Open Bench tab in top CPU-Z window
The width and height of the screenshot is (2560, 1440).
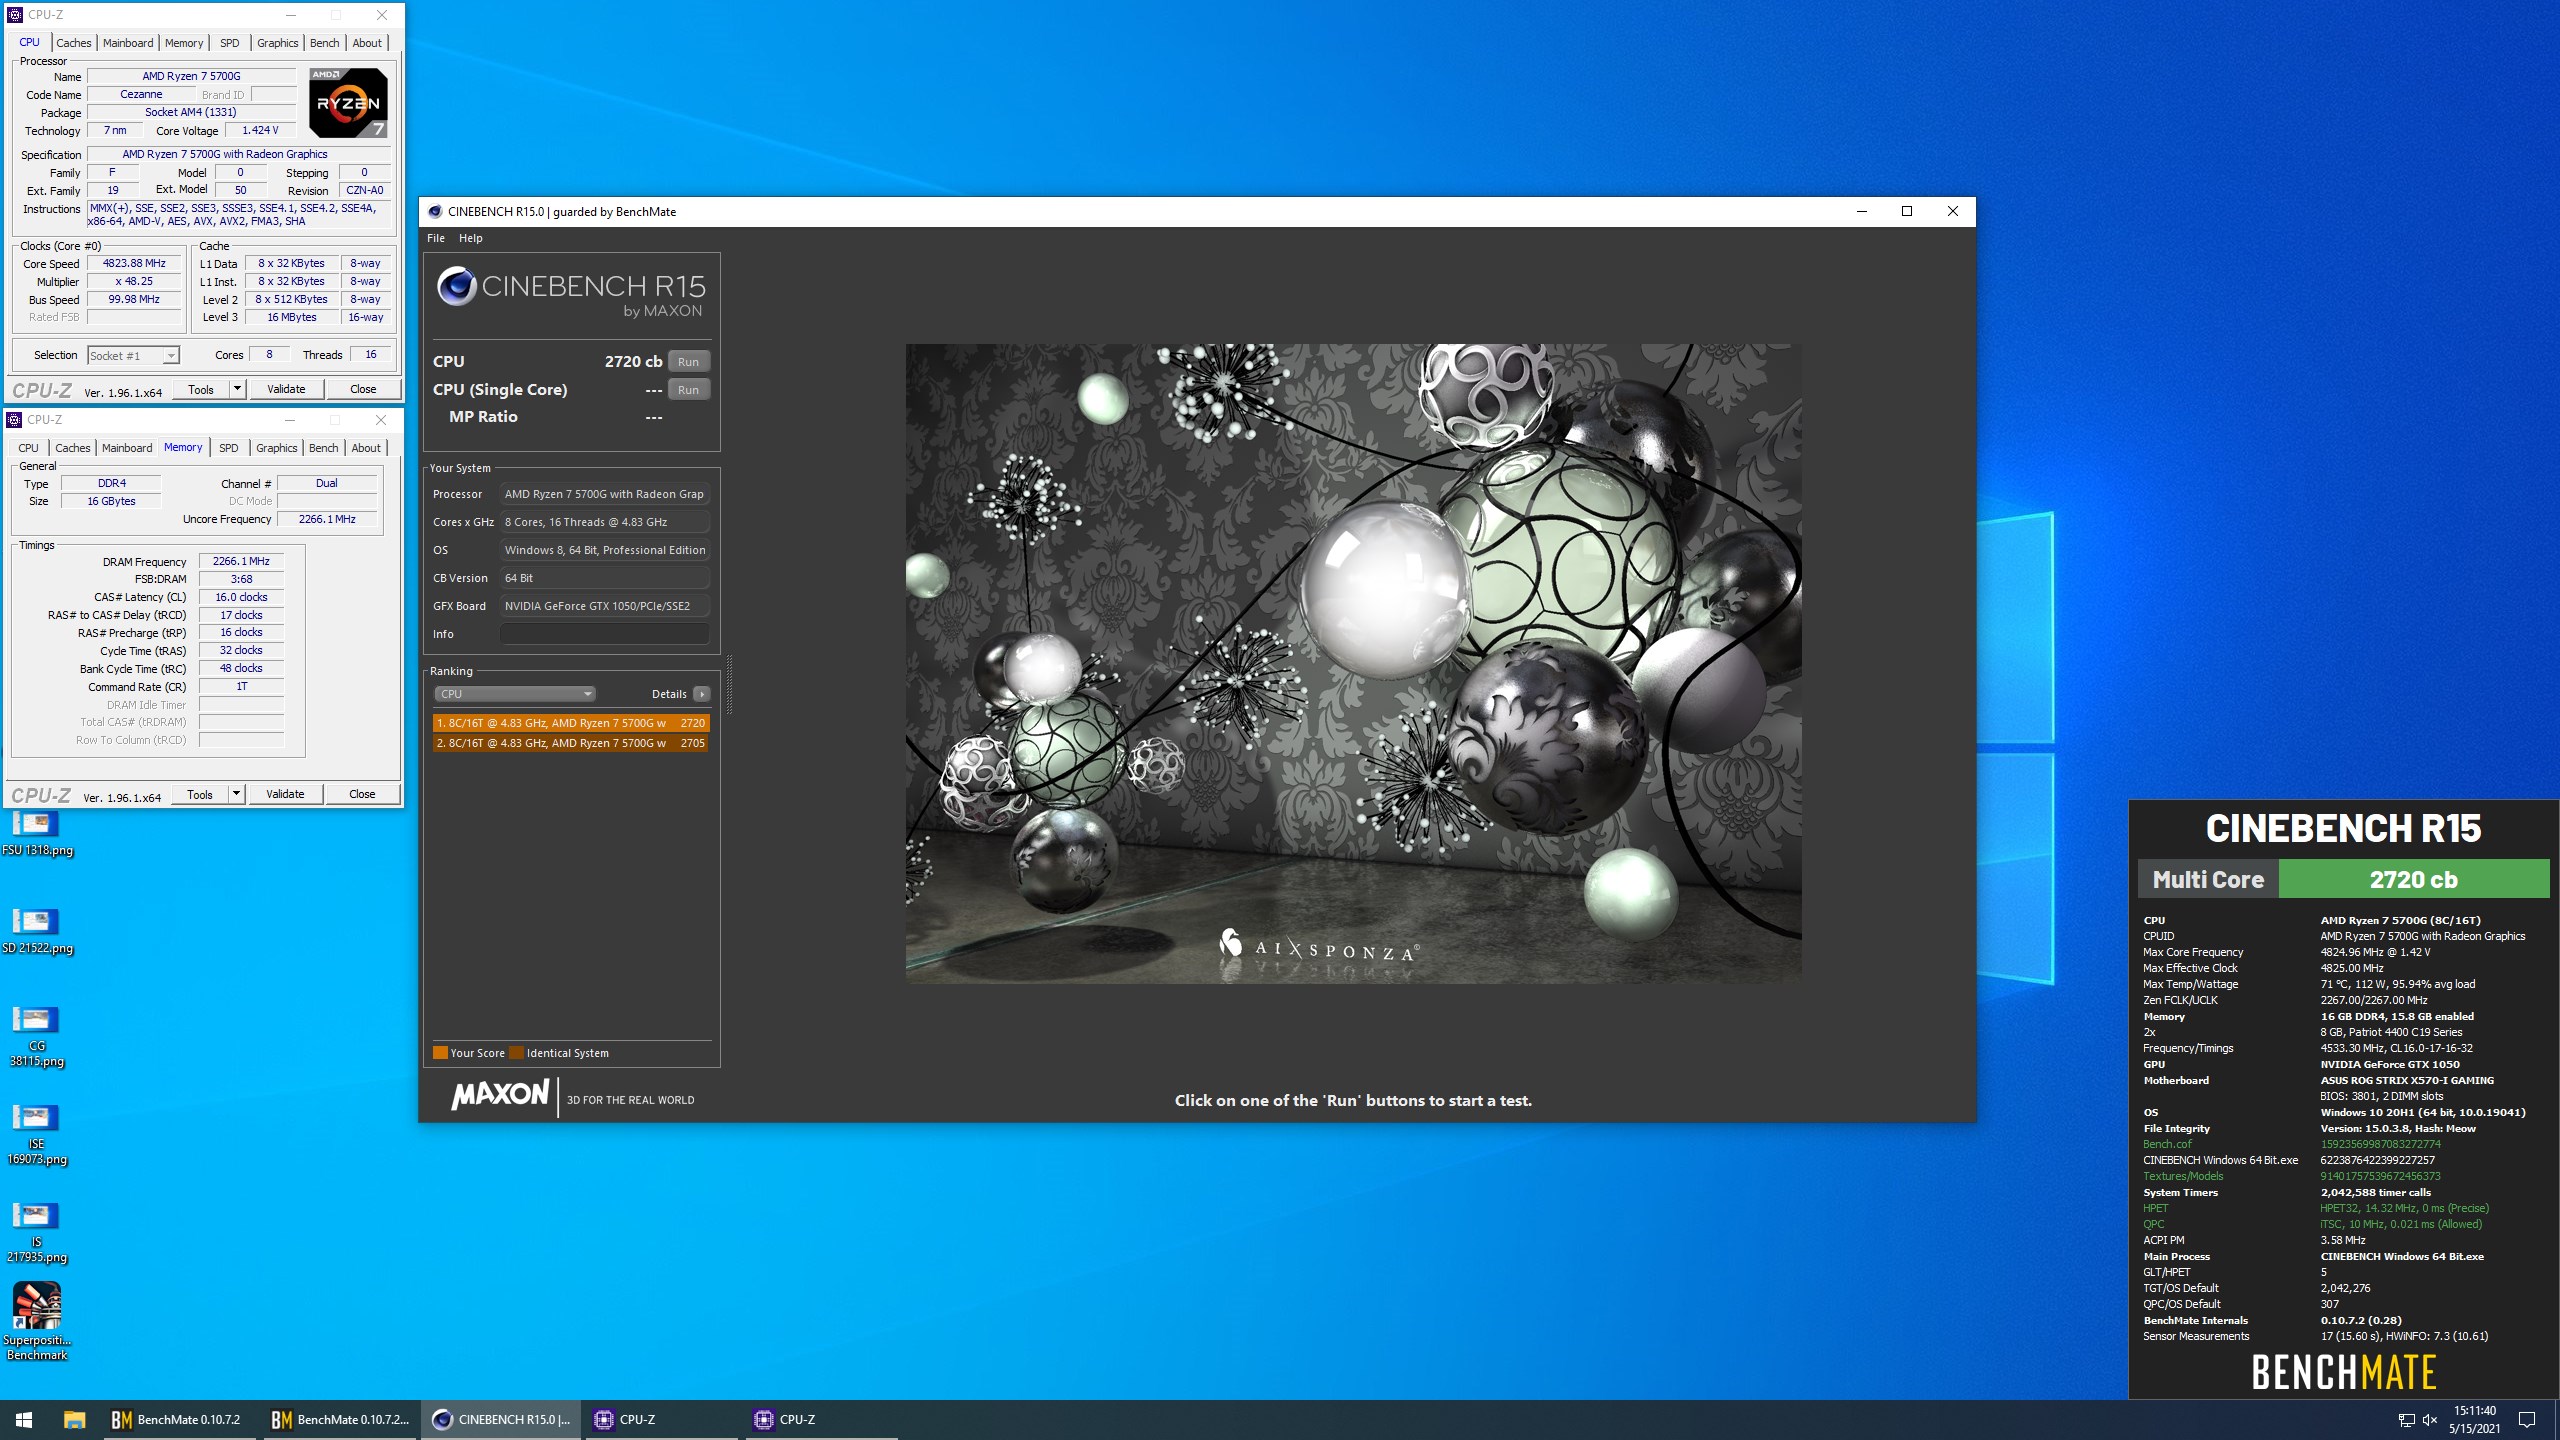tap(324, 43)
